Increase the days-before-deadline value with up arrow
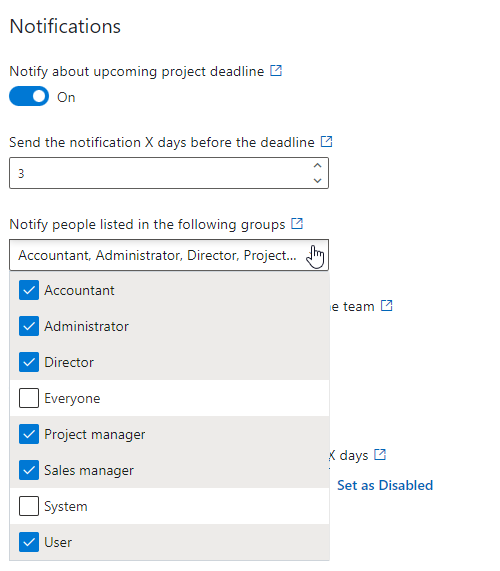The height and width of the screenshot is (571, 500). point(318,166)
